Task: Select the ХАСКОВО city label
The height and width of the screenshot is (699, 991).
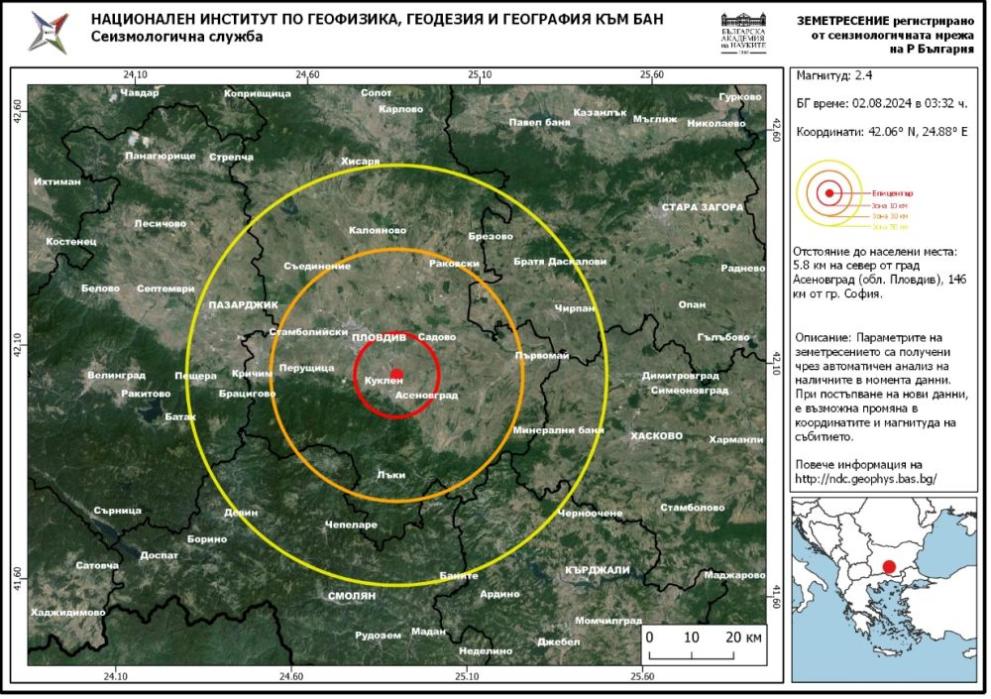Action: coord(656,436)
